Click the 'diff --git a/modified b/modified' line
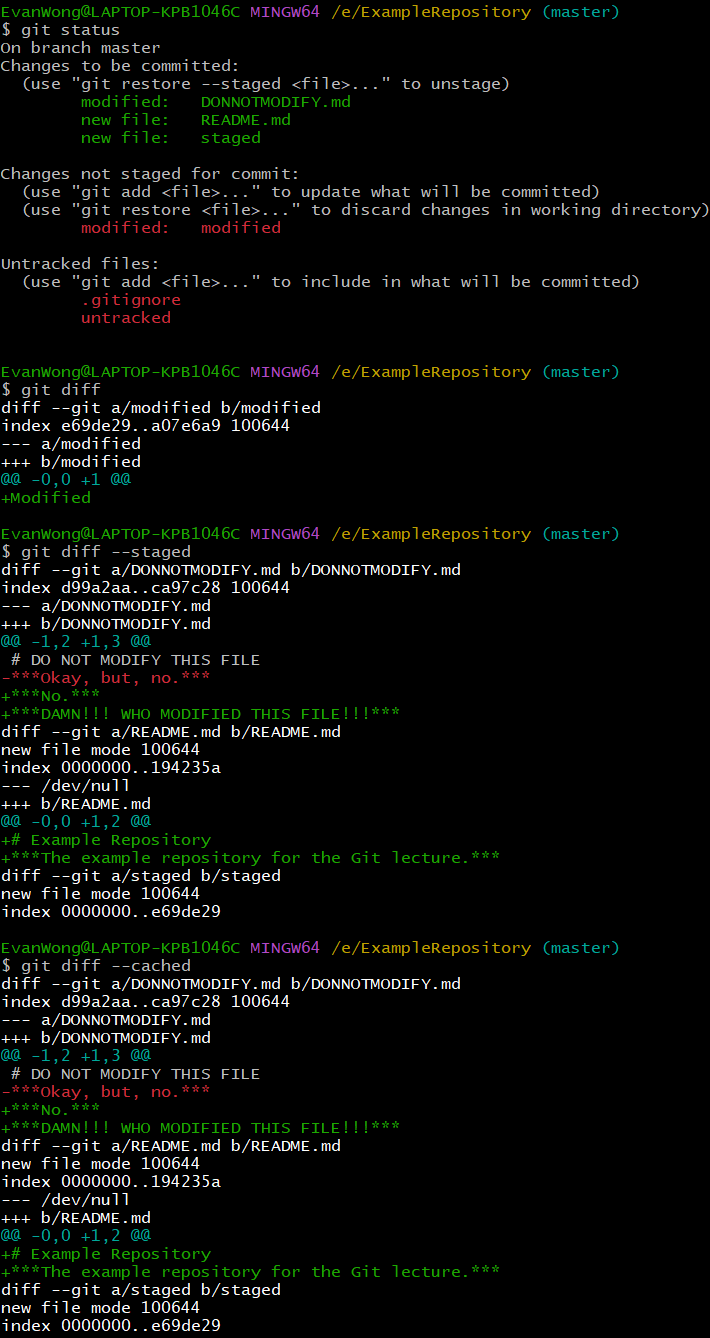Screen dimensions: 710x1338 point(160,408)
